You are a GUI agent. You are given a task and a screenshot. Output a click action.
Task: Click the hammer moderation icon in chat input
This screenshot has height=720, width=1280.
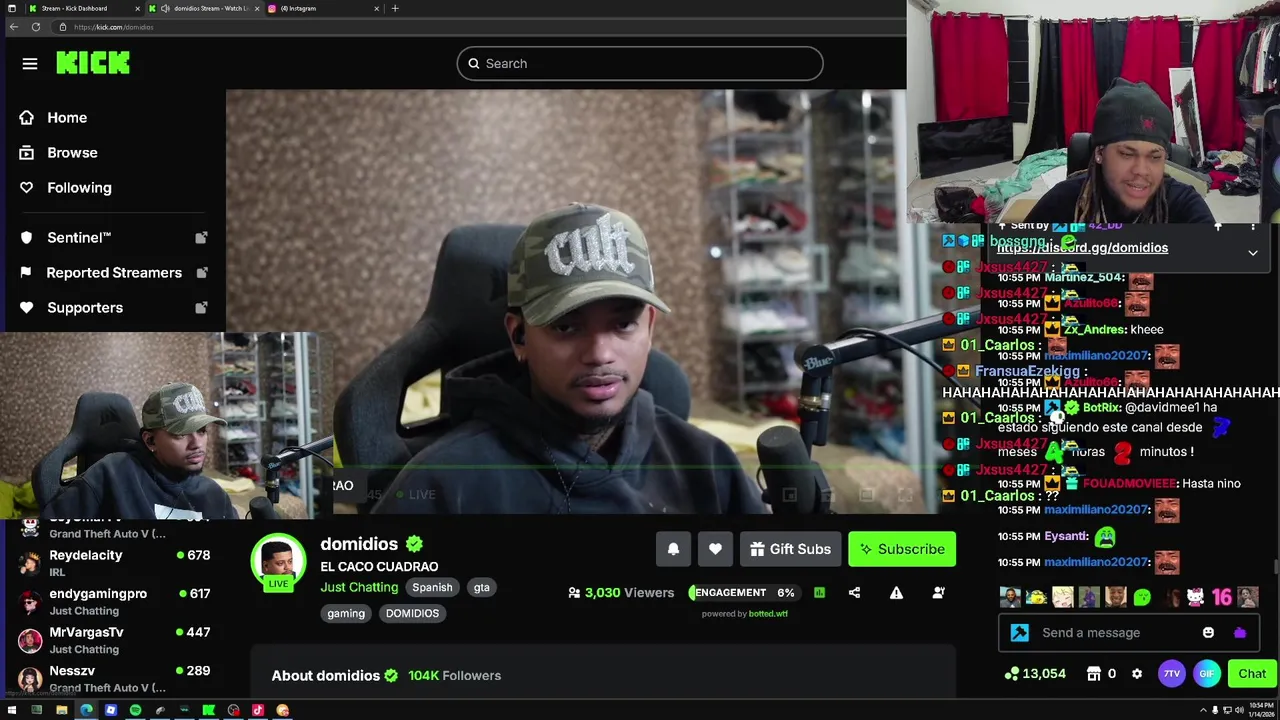coord(1019,632)
